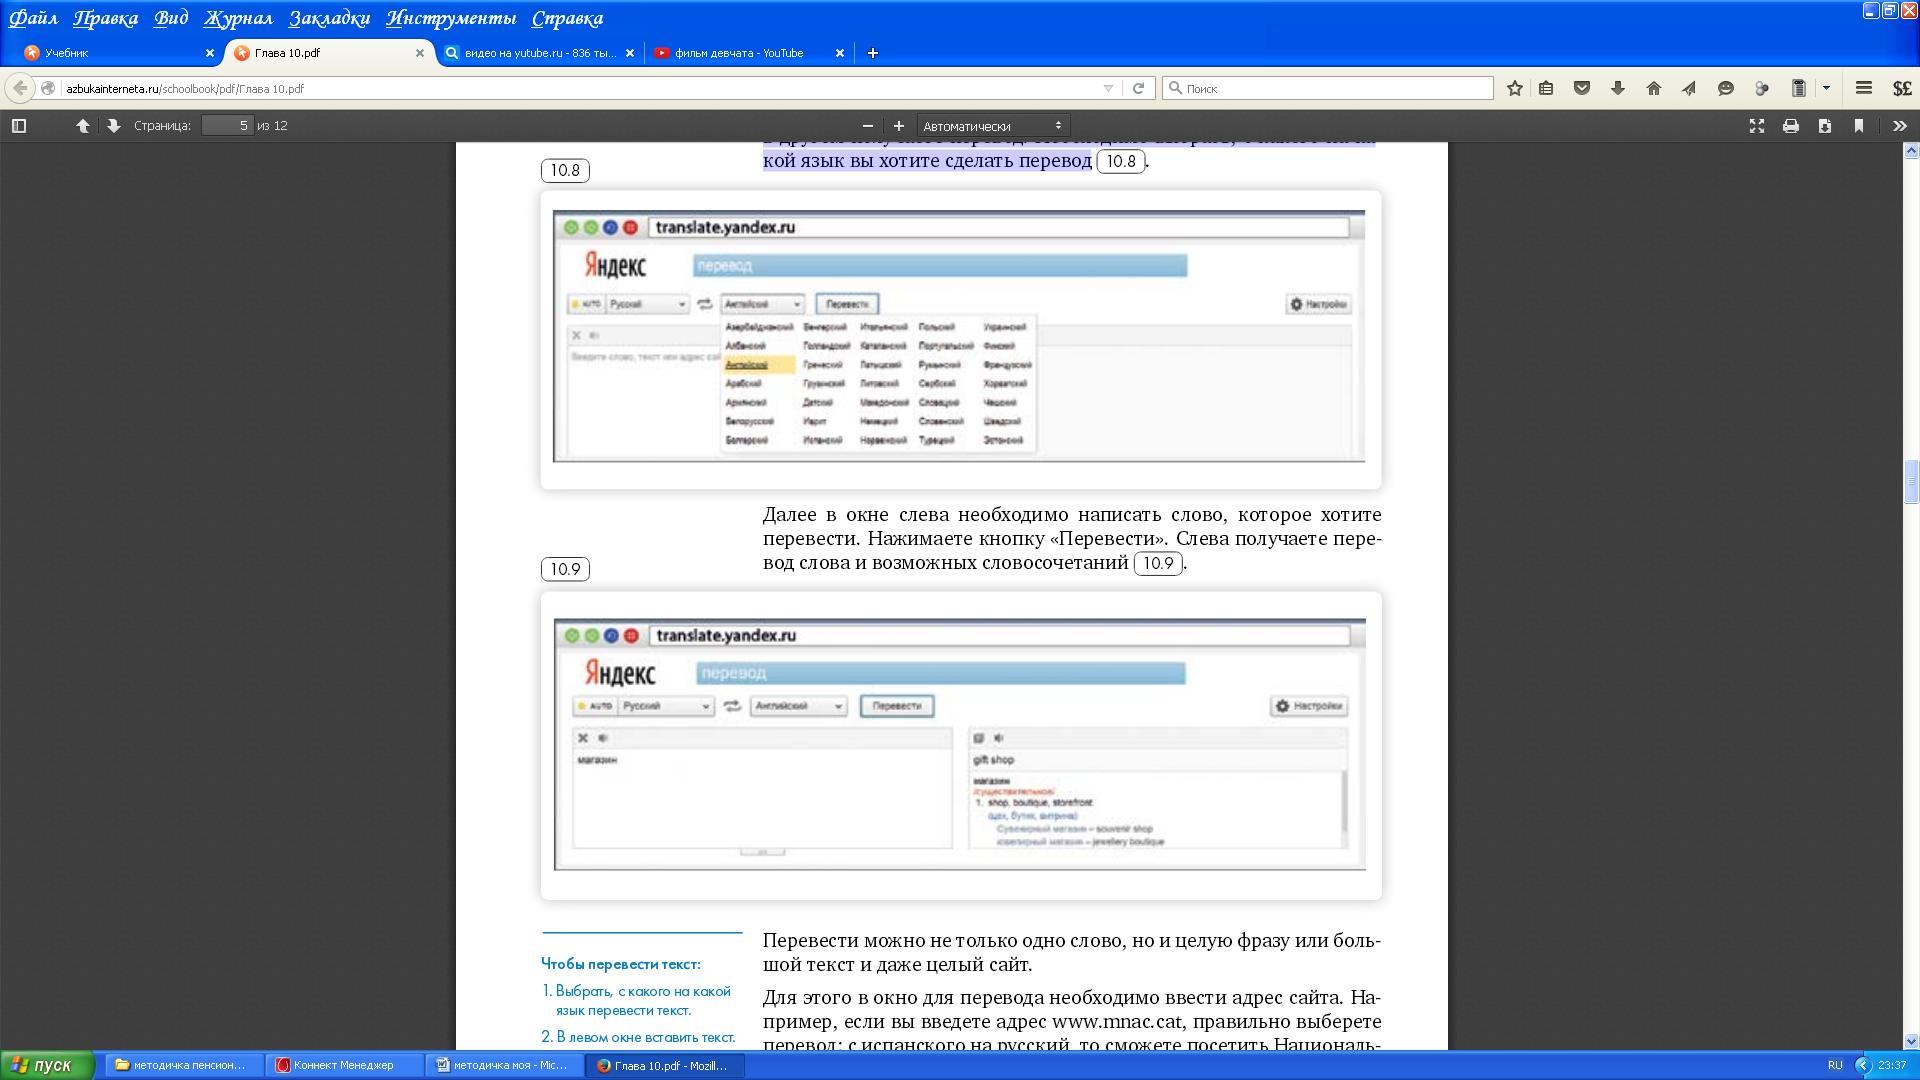
Task: Open the Вид menu
Action: click(x=170, y=18)
